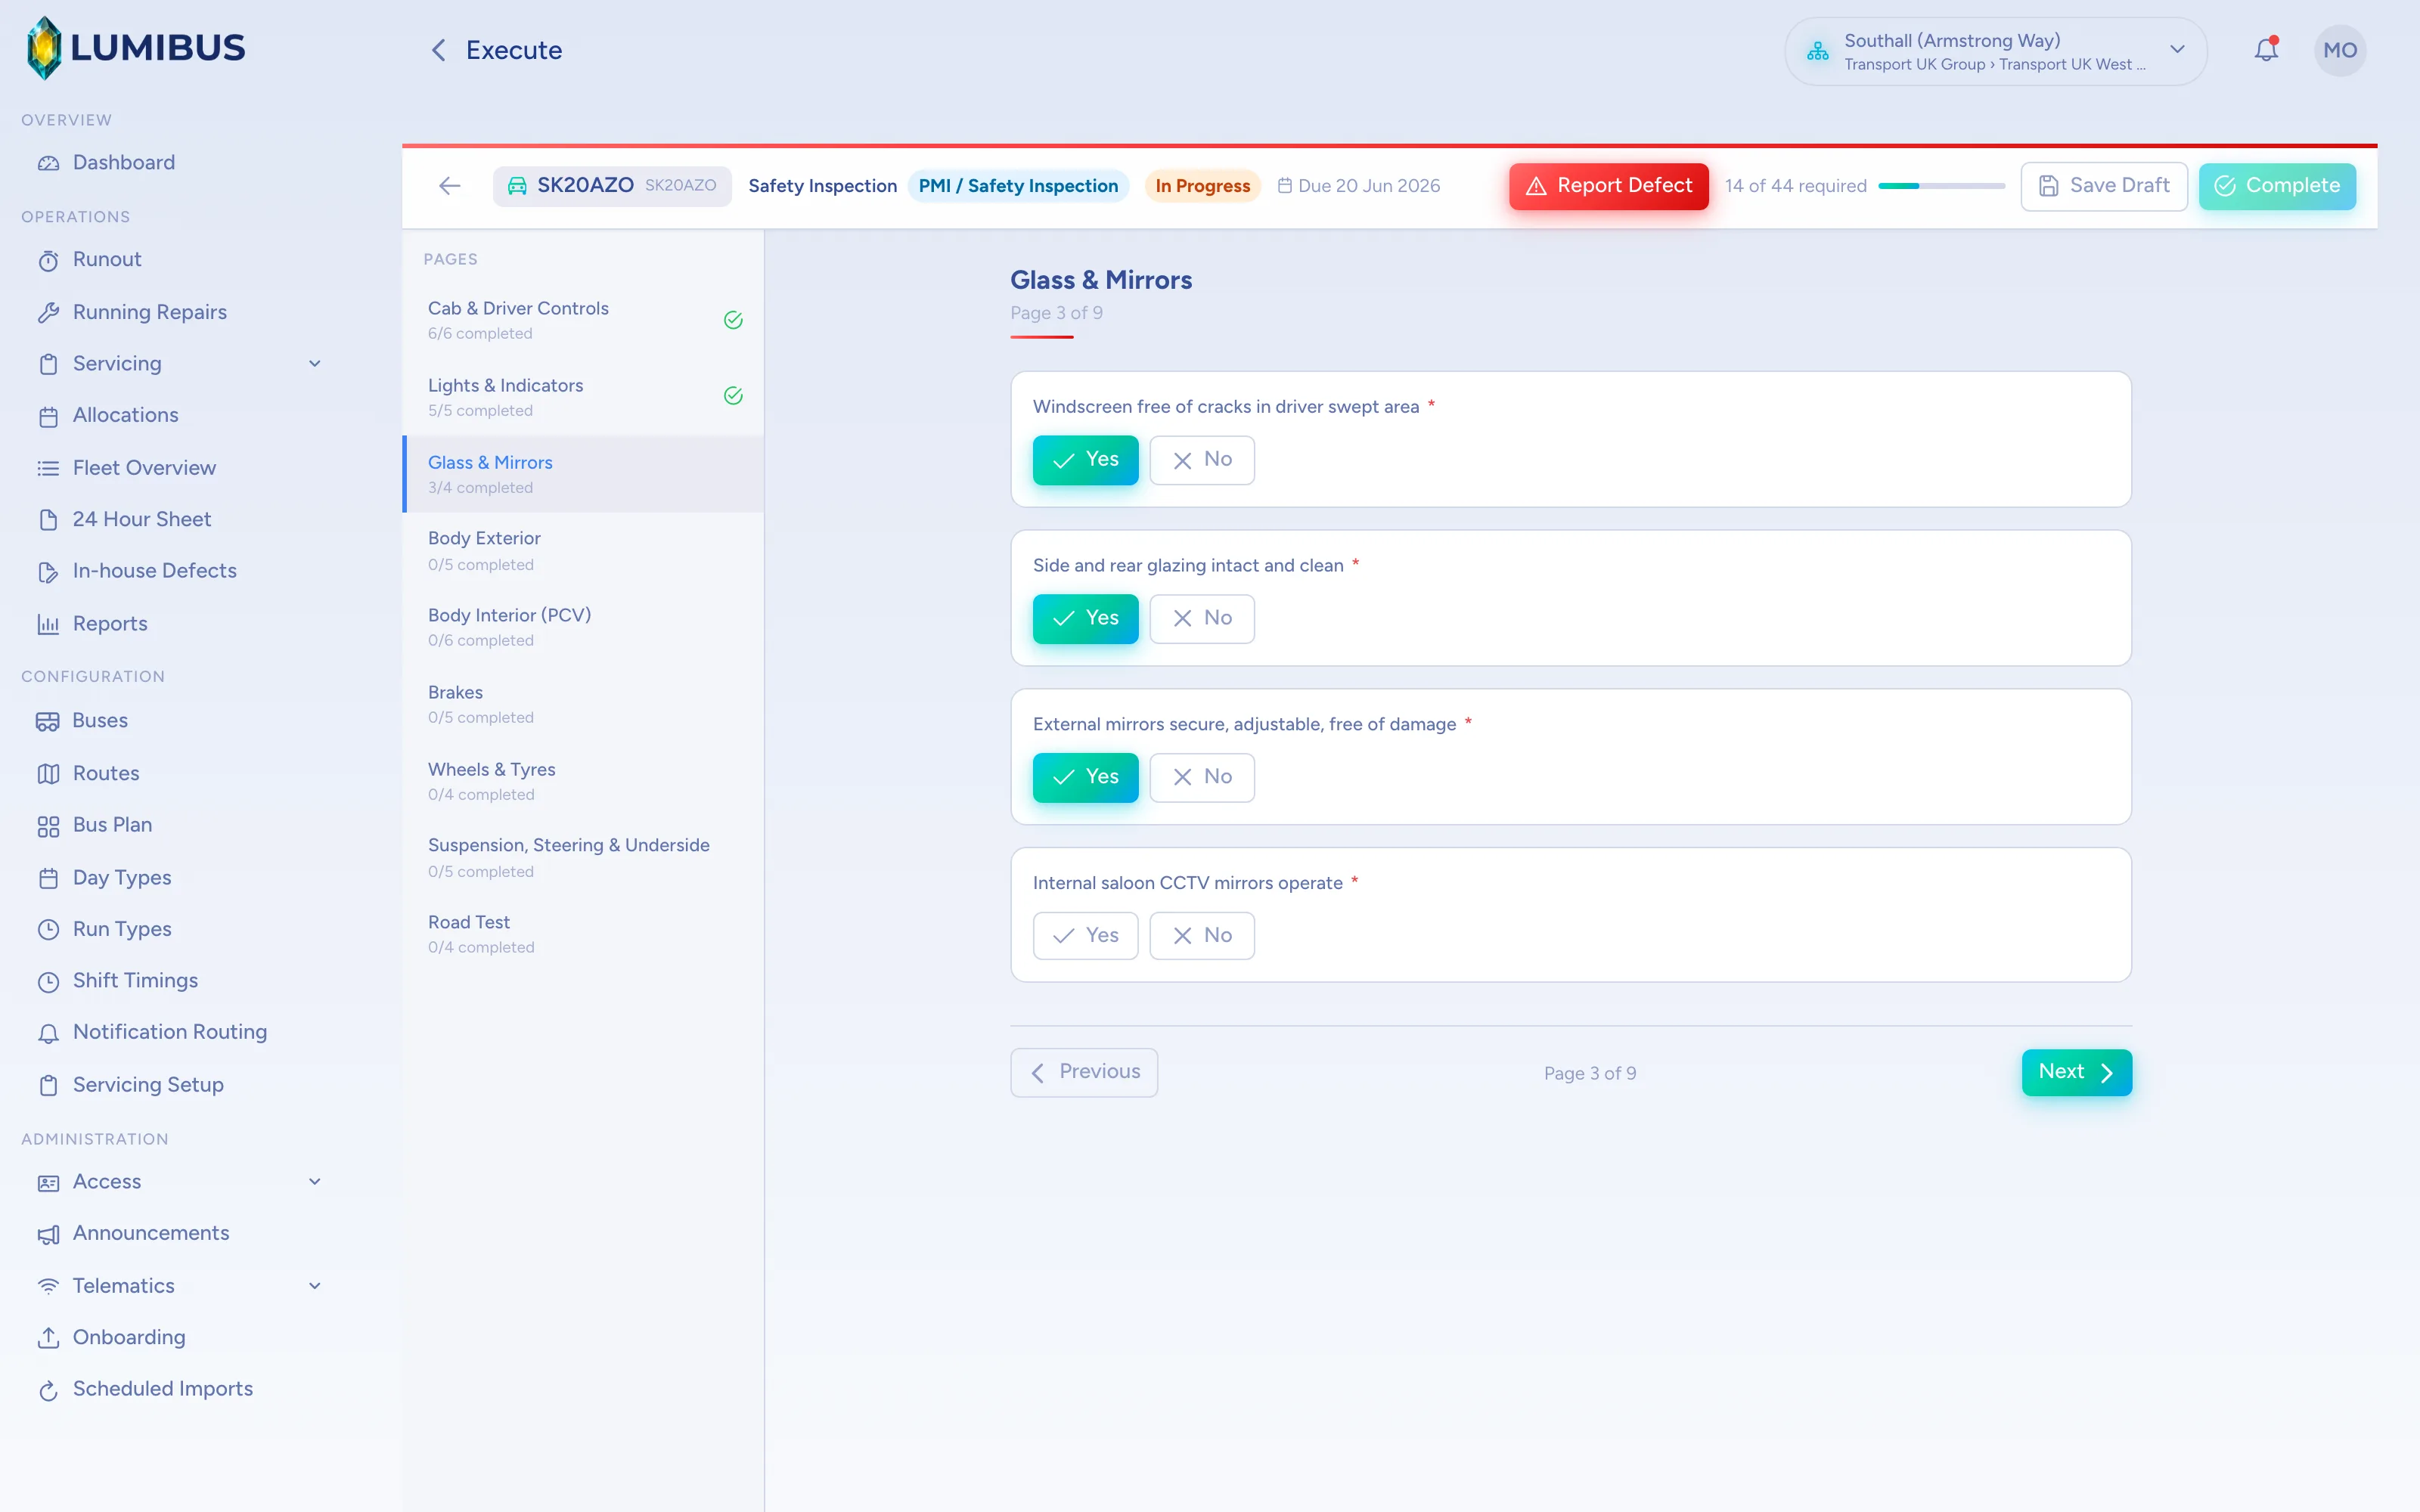Click the Lumibus logo
Viewport: 2420px width, 1512px height.
(135, 48)
